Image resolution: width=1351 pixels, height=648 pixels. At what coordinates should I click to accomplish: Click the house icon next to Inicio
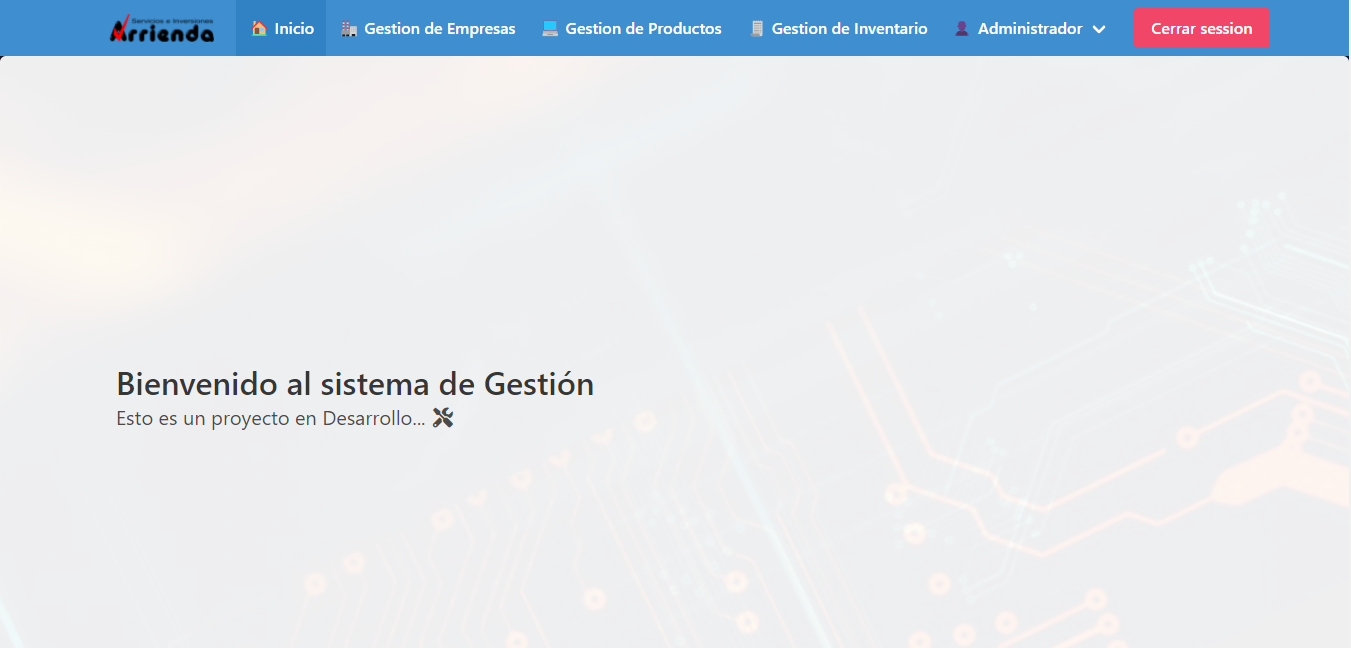[258, 28]
